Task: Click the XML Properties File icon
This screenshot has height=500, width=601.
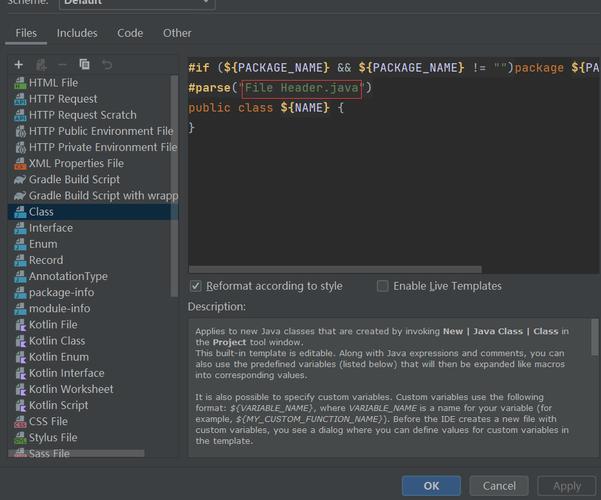Action: (x=20, y=163)
